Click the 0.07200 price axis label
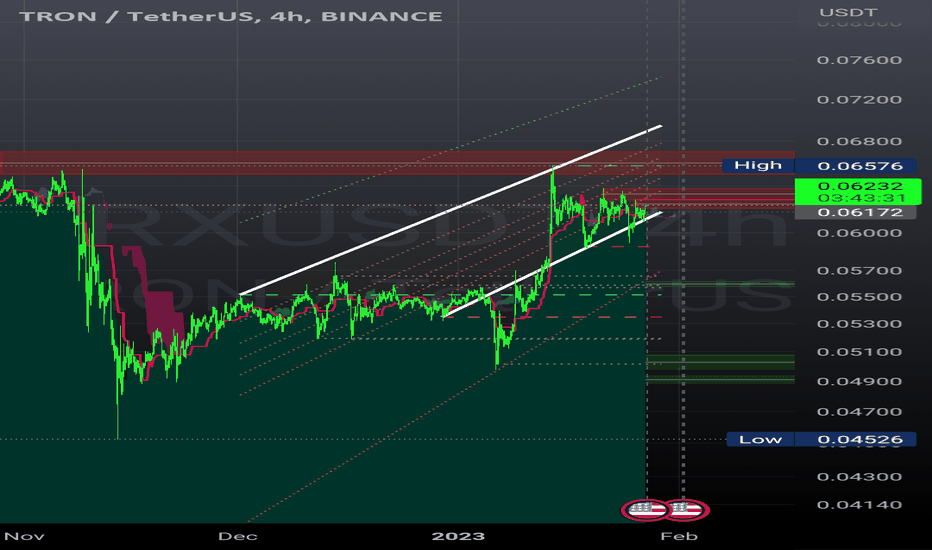The height and width of the screenshot is (550, 932). coord(859,100)
